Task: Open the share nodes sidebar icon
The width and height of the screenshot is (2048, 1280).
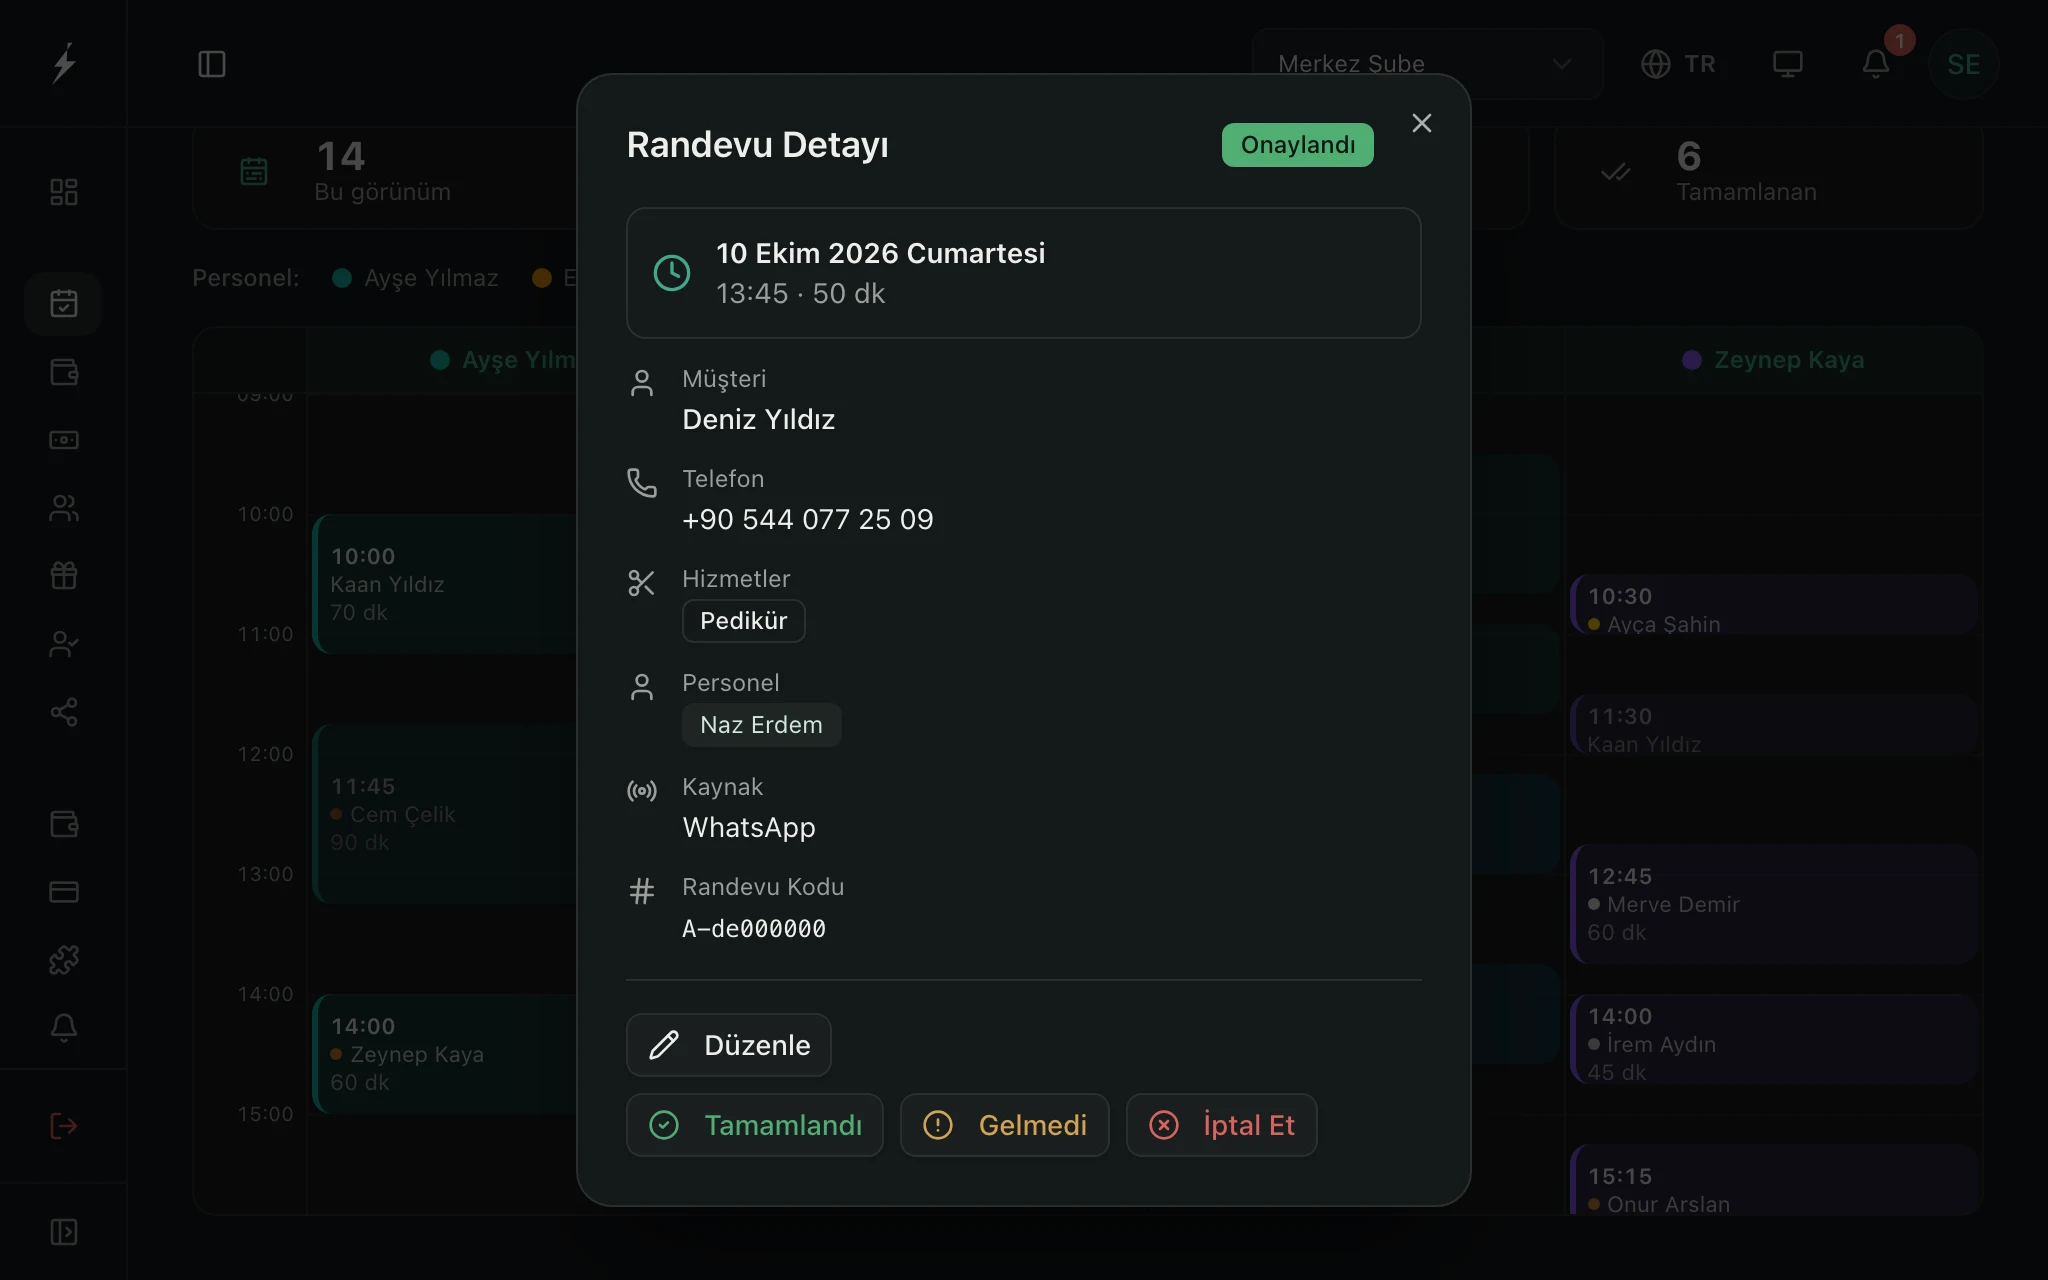Action: pos(64,712)
